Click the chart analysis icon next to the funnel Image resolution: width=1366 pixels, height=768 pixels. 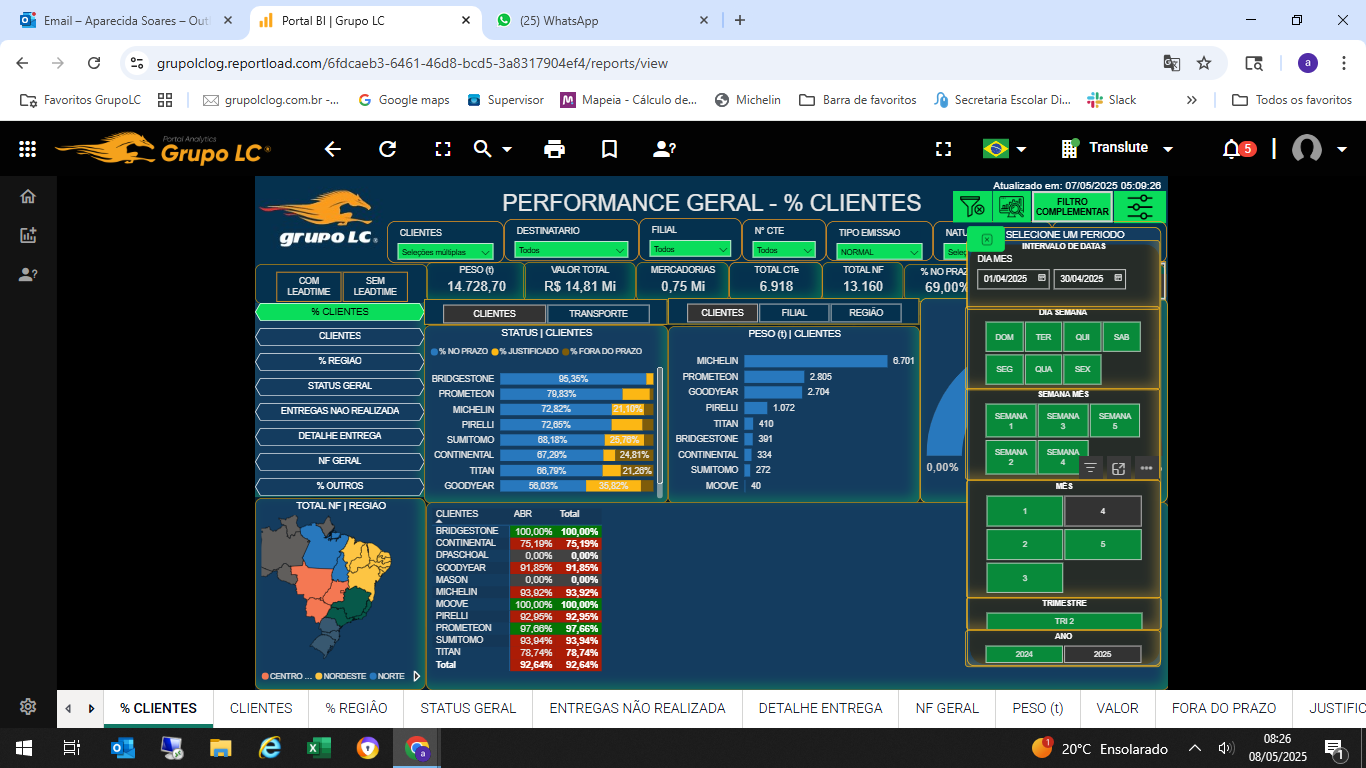click(x=1011, y=207)
